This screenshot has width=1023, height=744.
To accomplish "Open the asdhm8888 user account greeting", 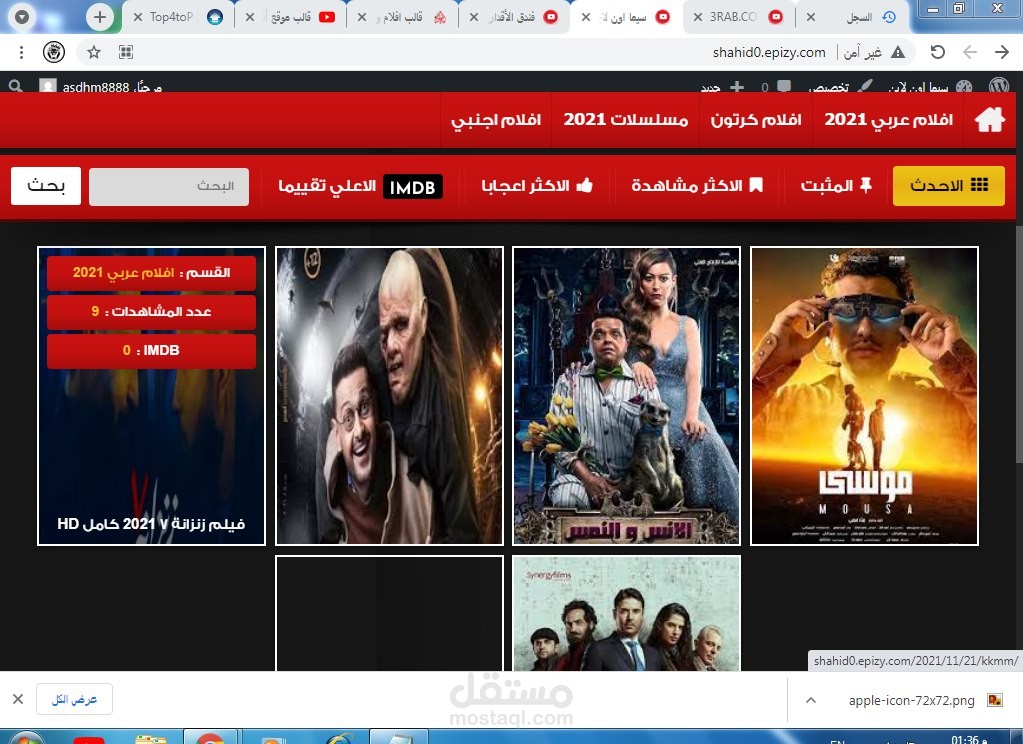I will (100, 86).
